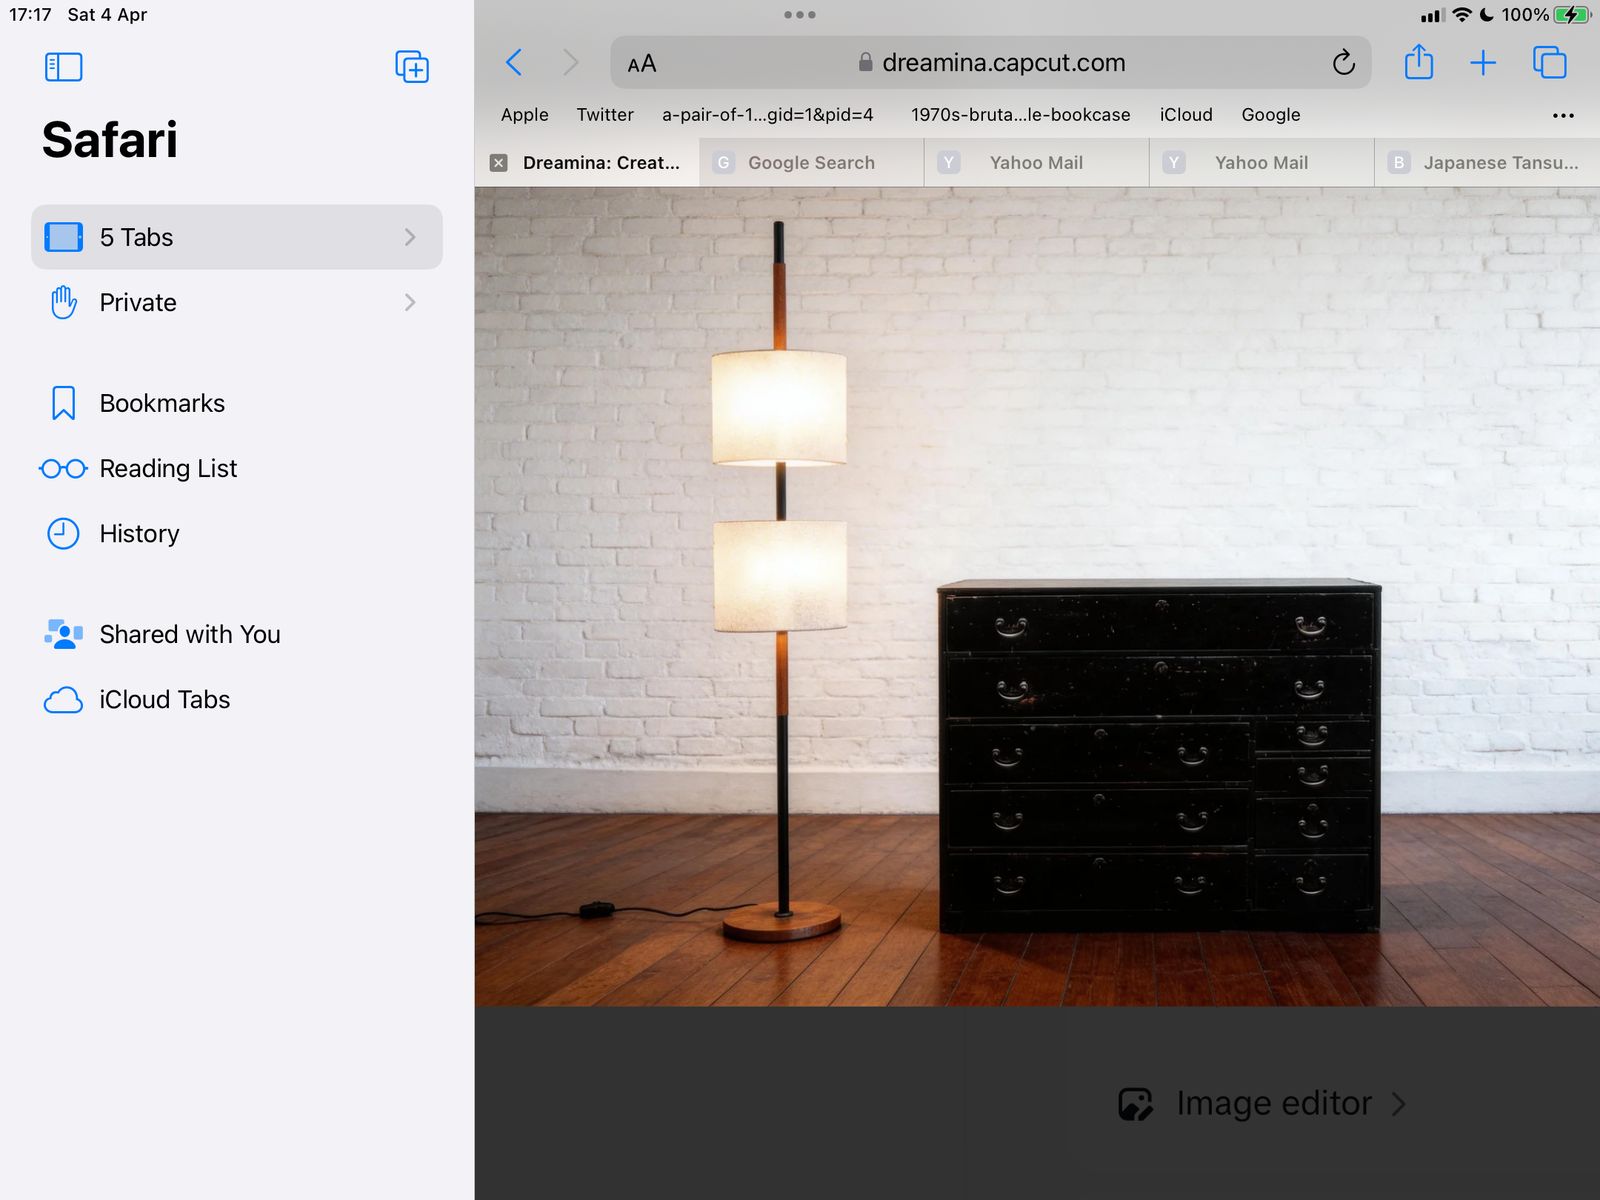Switch to the Japanese Tansu tab
The height and width of the screenshot is (1200, 1600).
(x=1487, y=163)
